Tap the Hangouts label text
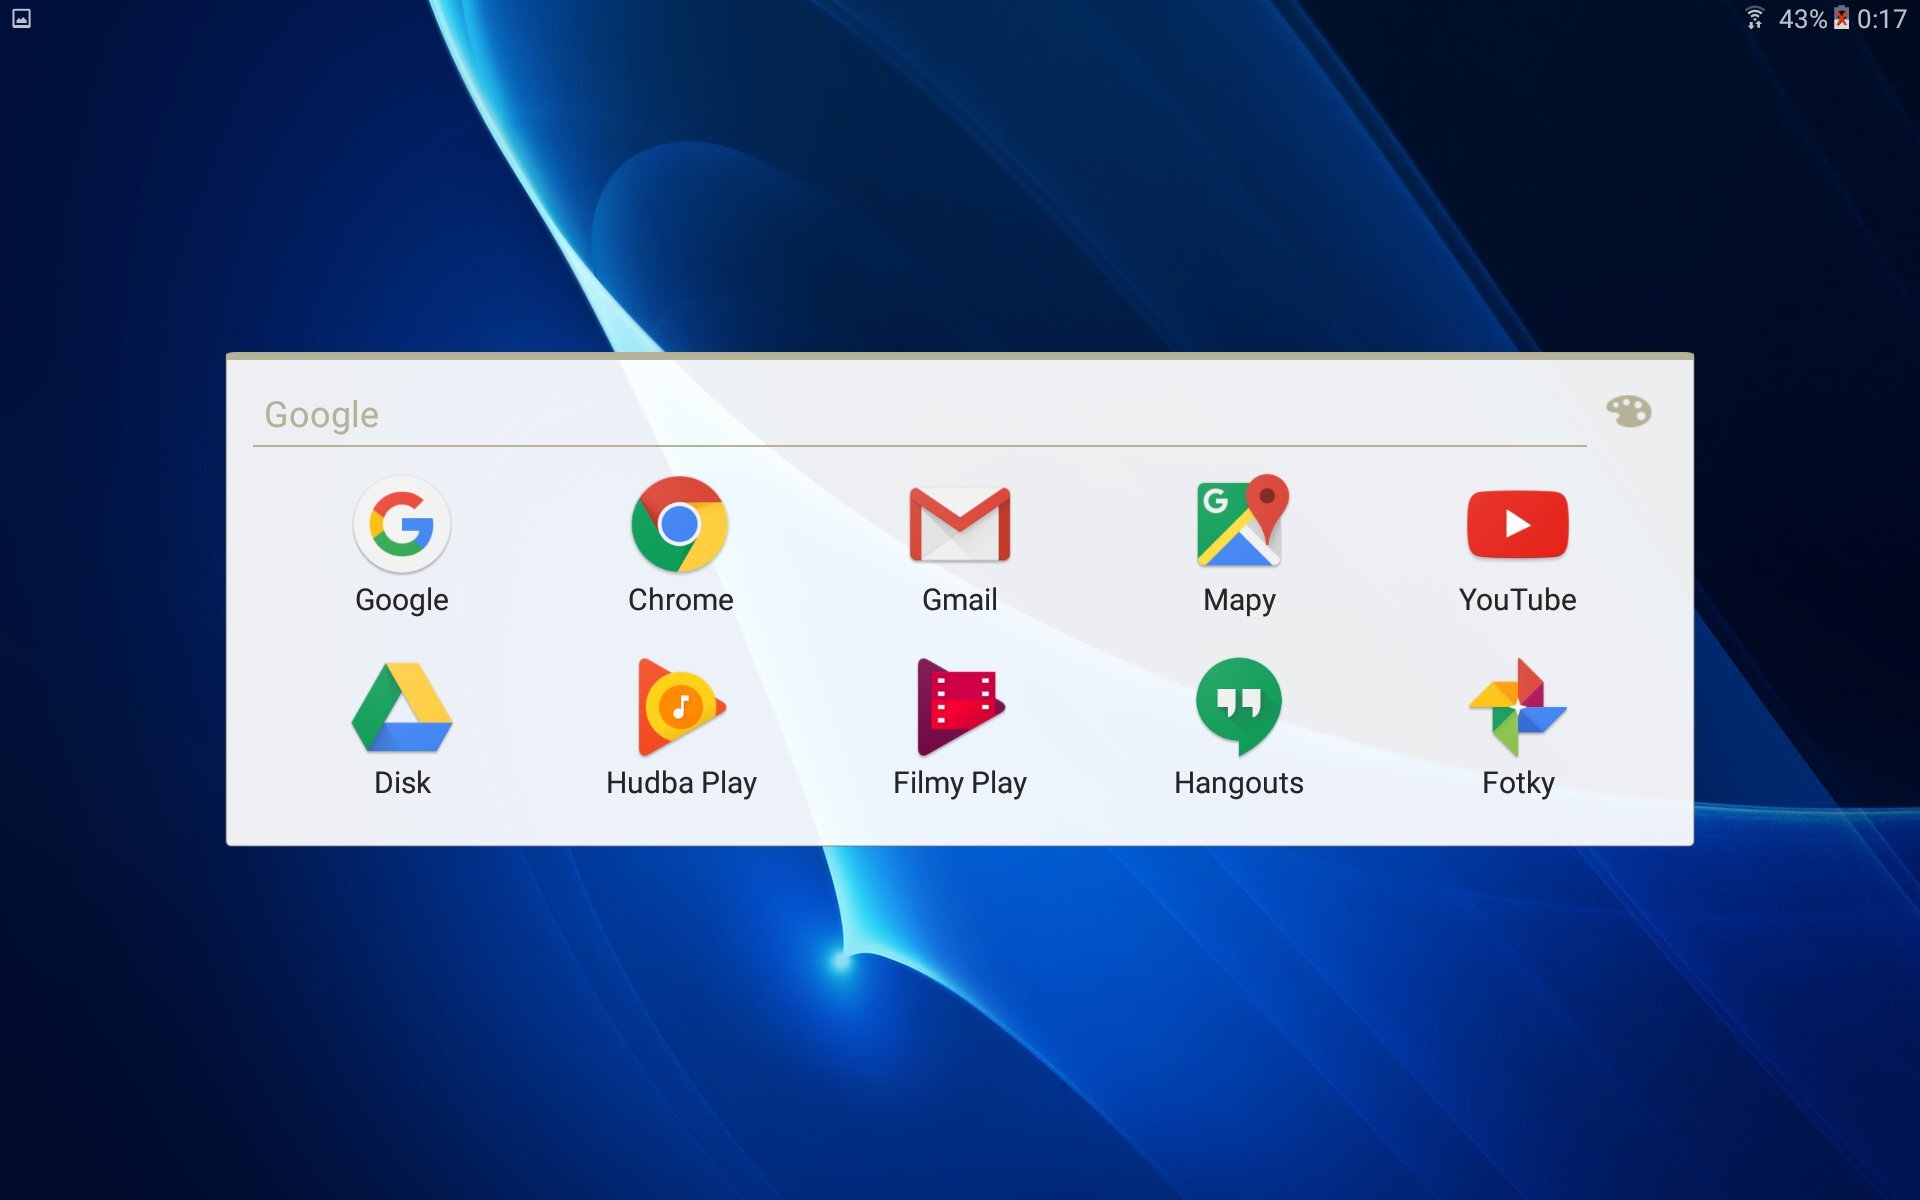This screenshot has height=1200, width=1920. pos(1238,783)
